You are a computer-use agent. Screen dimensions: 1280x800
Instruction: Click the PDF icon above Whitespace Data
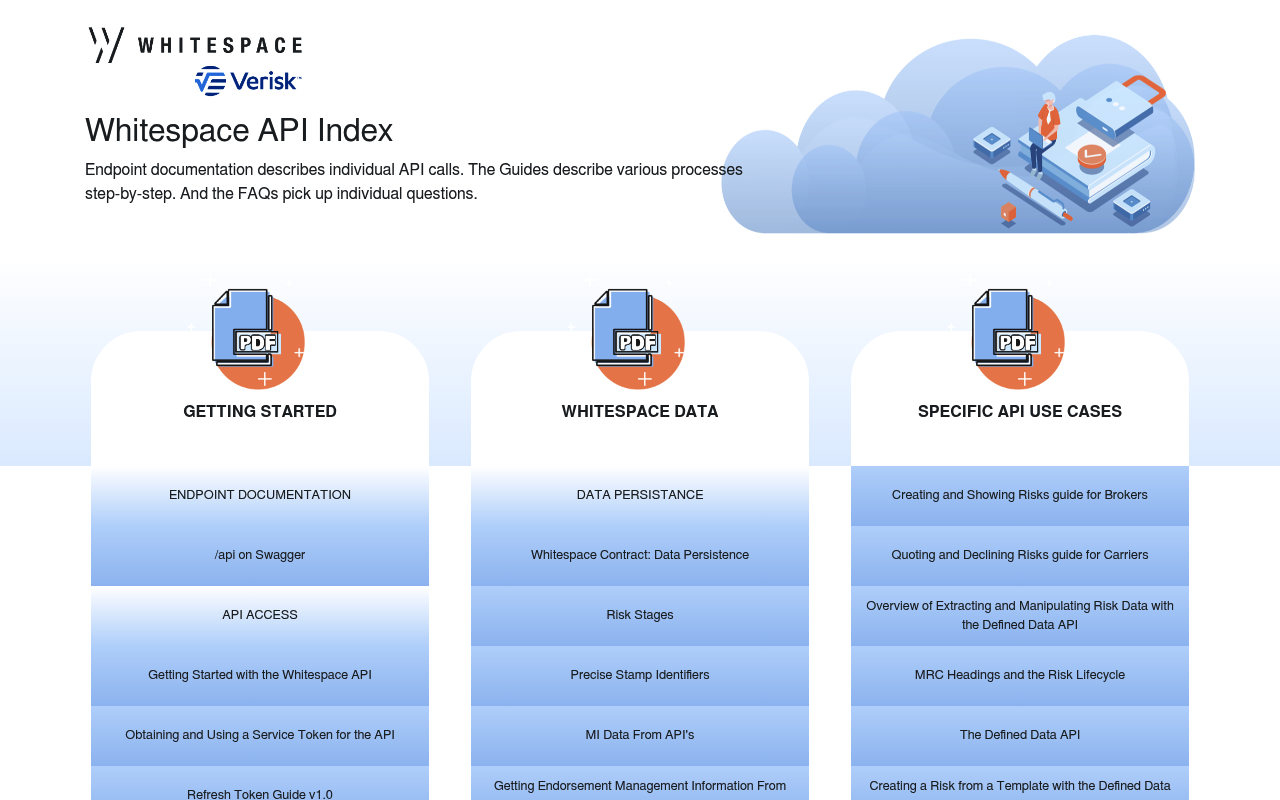point(639,338)
